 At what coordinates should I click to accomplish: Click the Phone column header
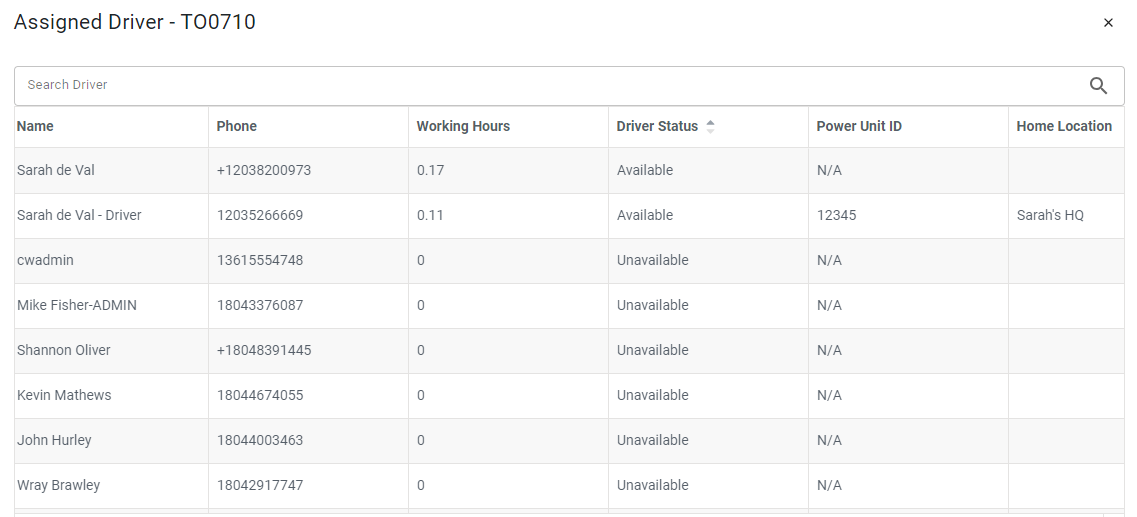(236, 126)
